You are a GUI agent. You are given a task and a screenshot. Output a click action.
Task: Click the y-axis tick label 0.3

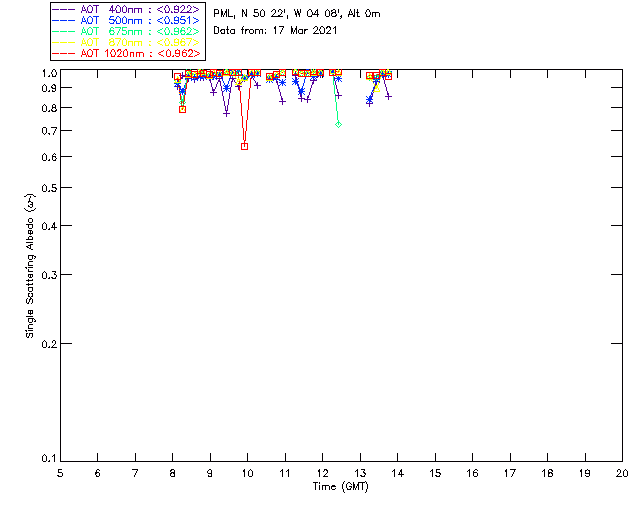49,275
